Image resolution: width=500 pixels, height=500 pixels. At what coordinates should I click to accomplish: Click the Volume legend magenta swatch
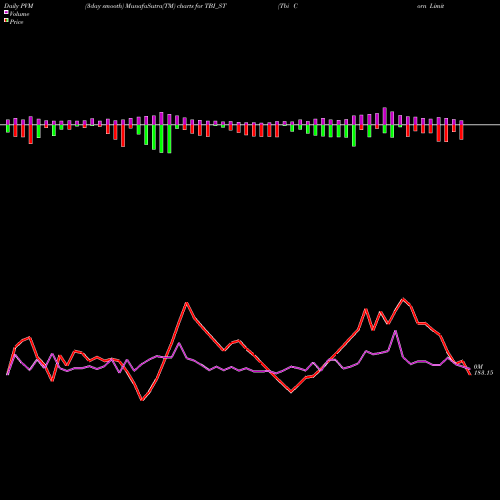tap(6, 12)
